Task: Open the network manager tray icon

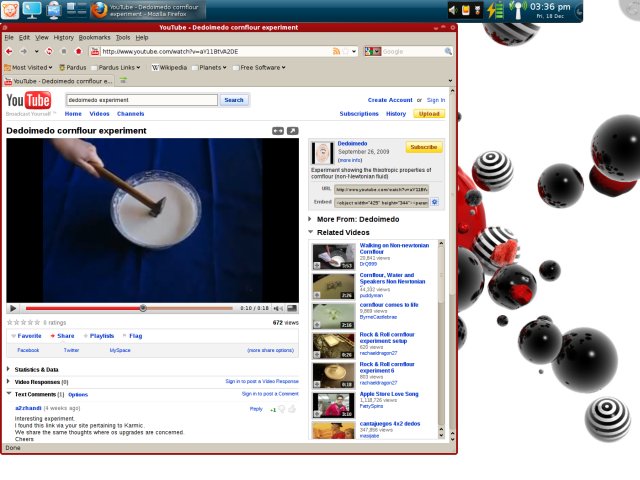Action: pos(517,10)
